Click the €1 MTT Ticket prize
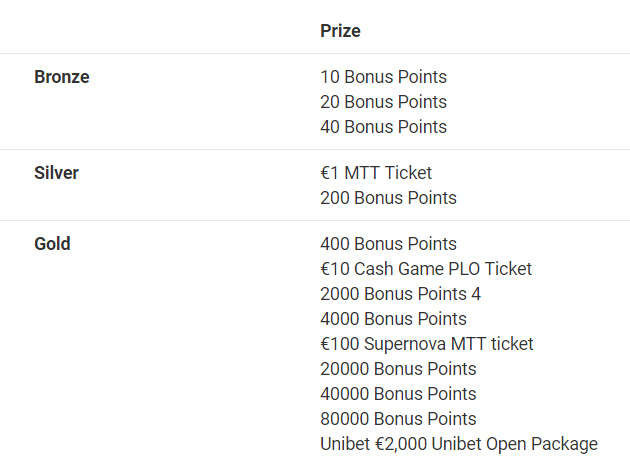 point(376,173)
